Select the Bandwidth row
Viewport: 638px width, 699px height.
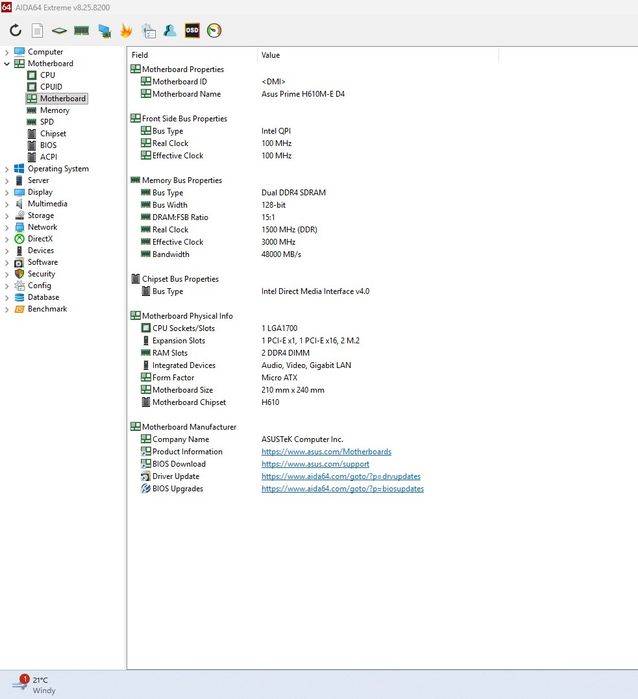[221, 254]
